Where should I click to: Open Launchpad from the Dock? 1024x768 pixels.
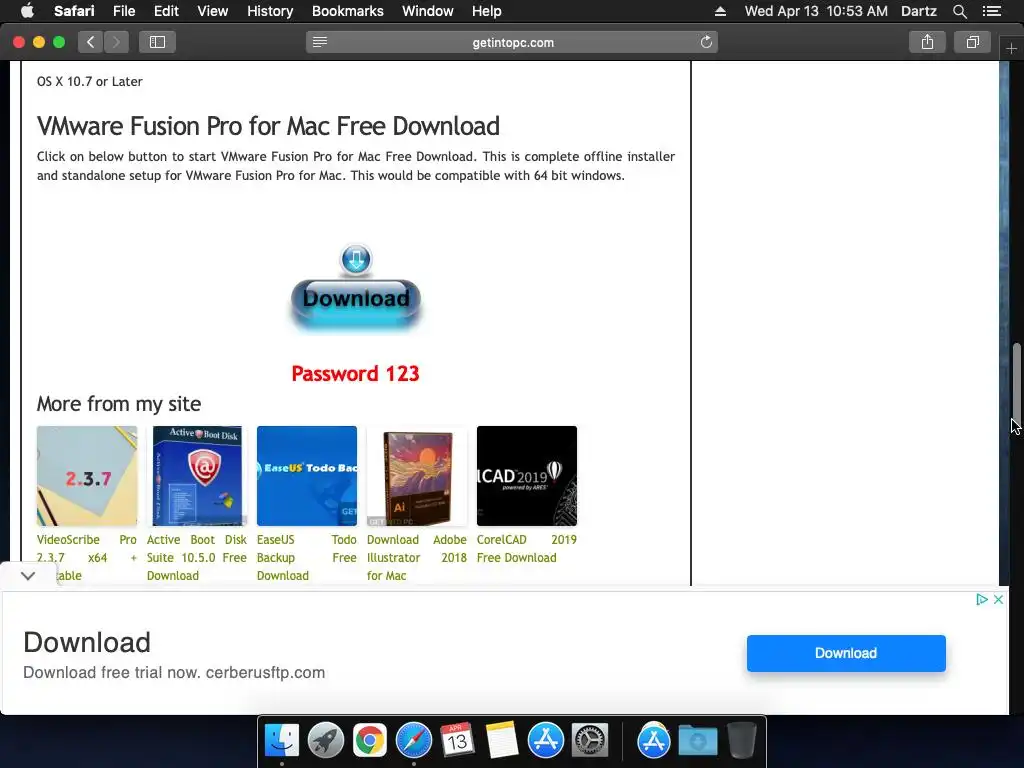[x=325, y=741]
